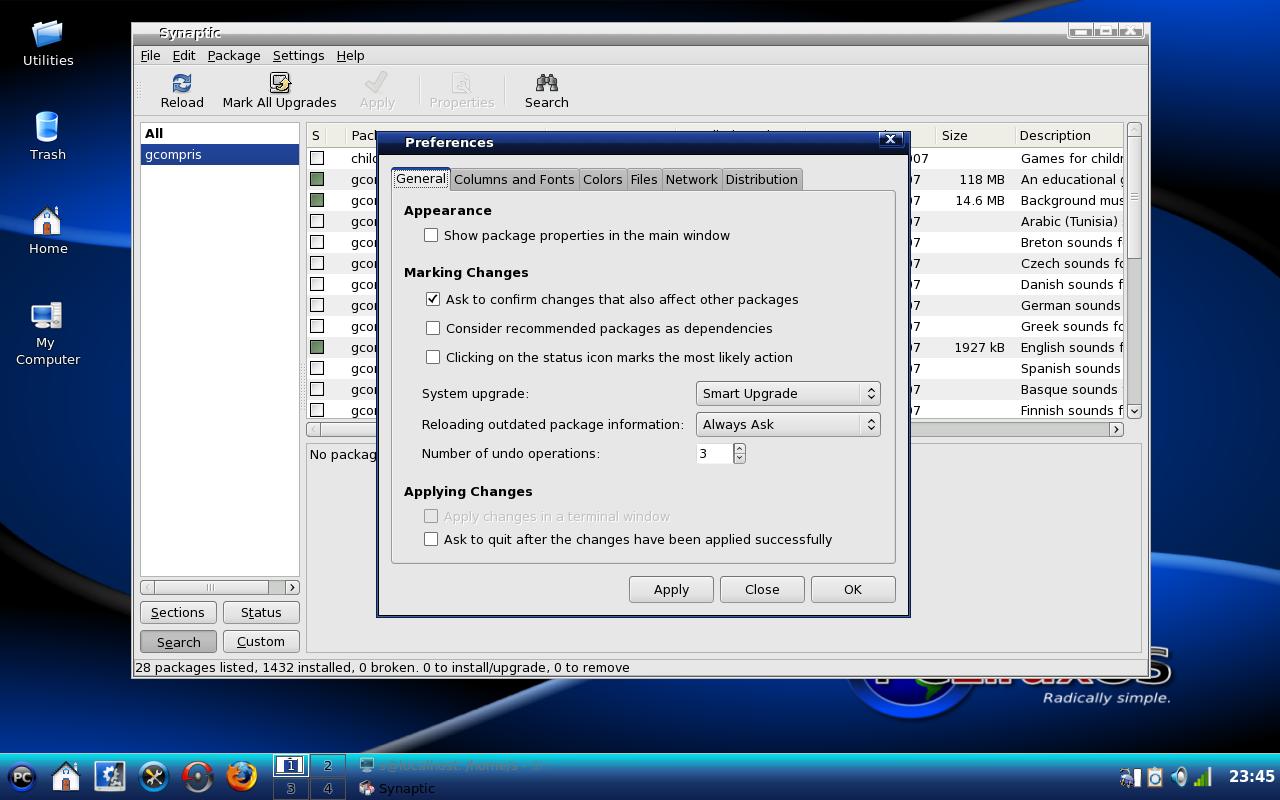Image resolution: width=1280 pixels, height=800 pixels.
Task: Launch the wrench-and-screwdriver tools icon in taskbar
Action: [x=154, y=777]
